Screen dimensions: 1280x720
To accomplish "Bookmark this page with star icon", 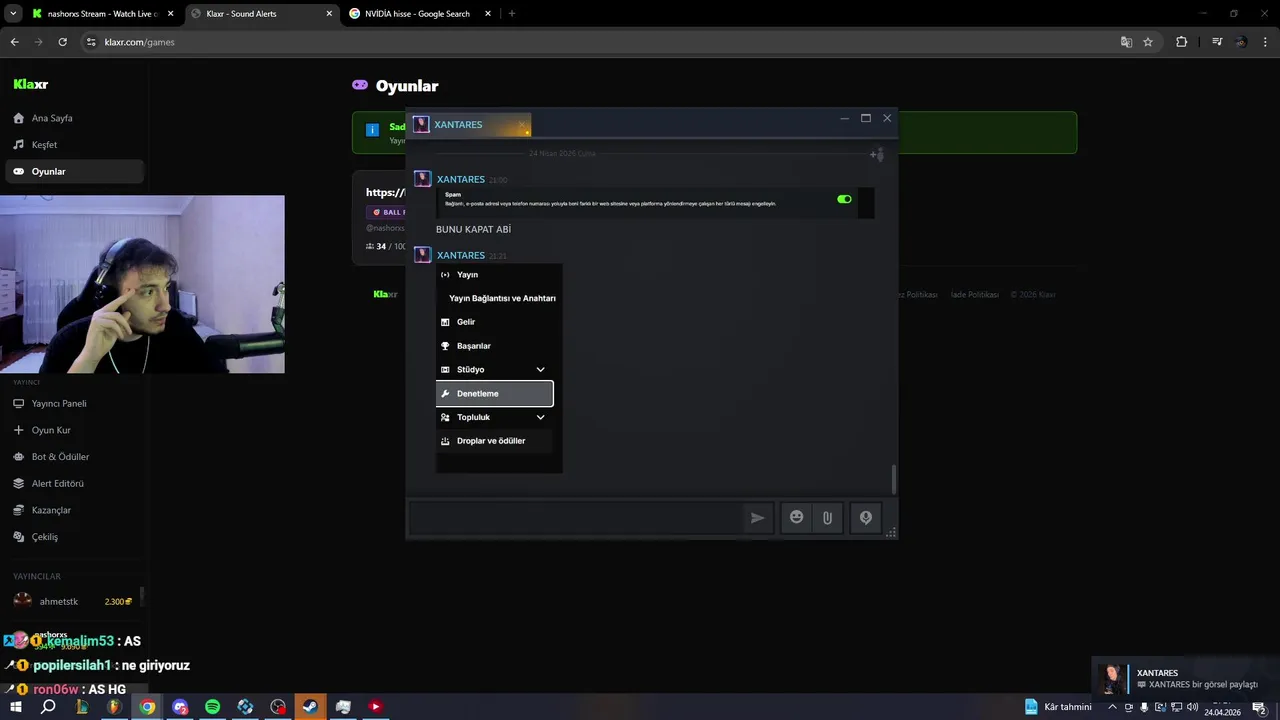I will [1148, 42].
